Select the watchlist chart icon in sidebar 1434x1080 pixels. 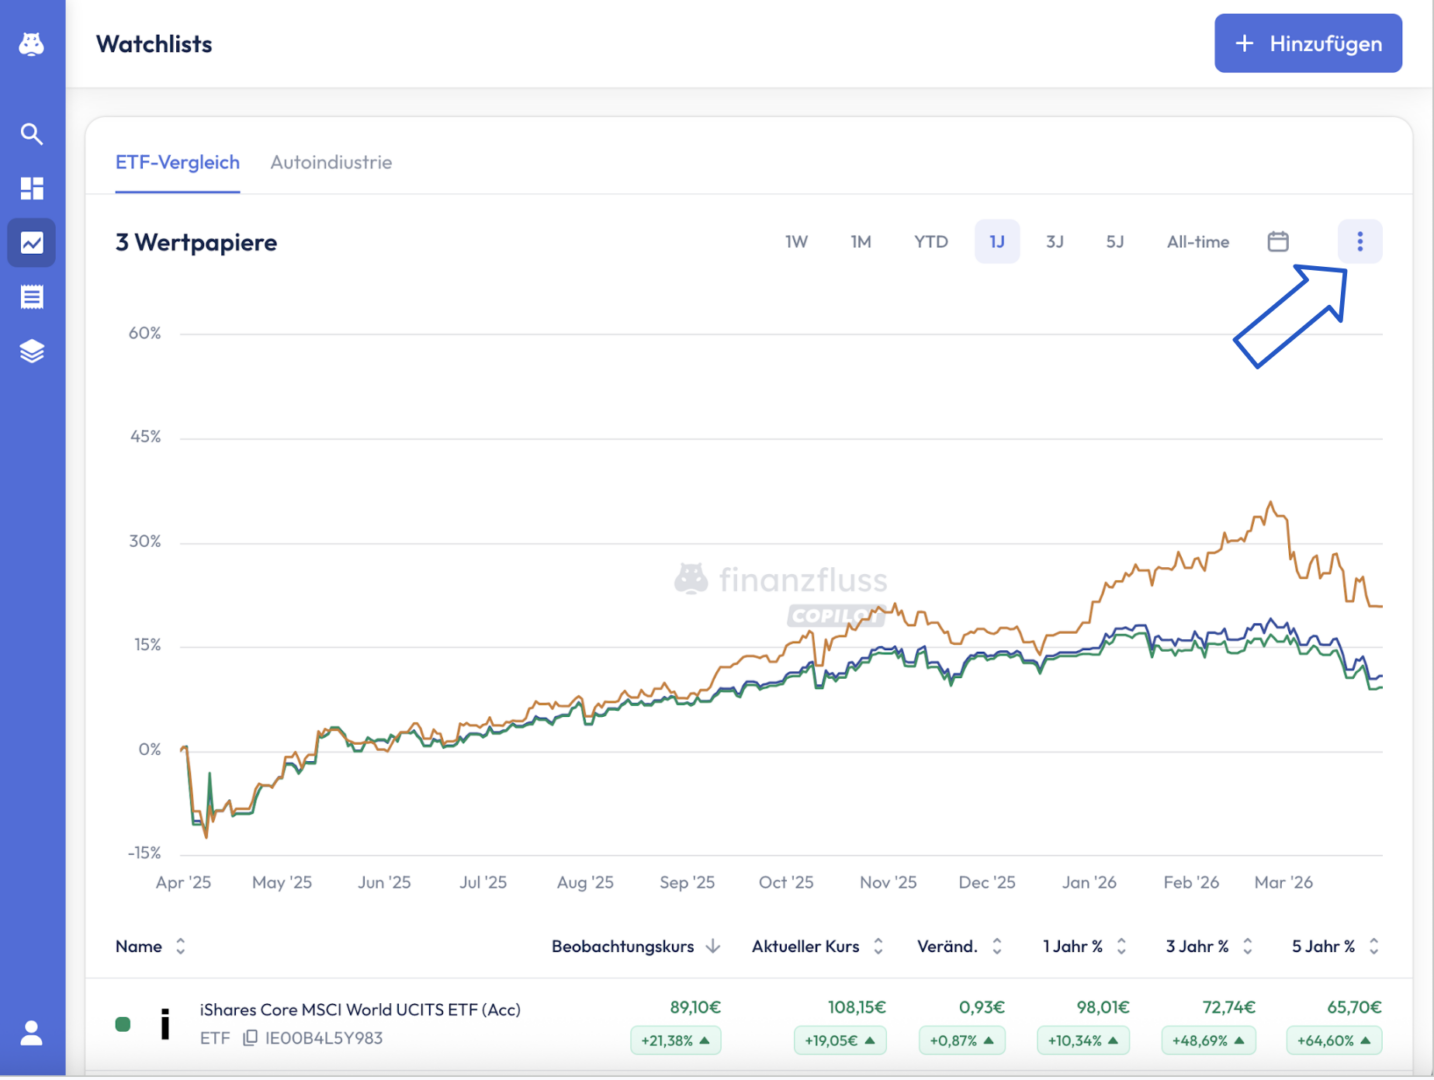pyautogui.click(x=32, y=243)
